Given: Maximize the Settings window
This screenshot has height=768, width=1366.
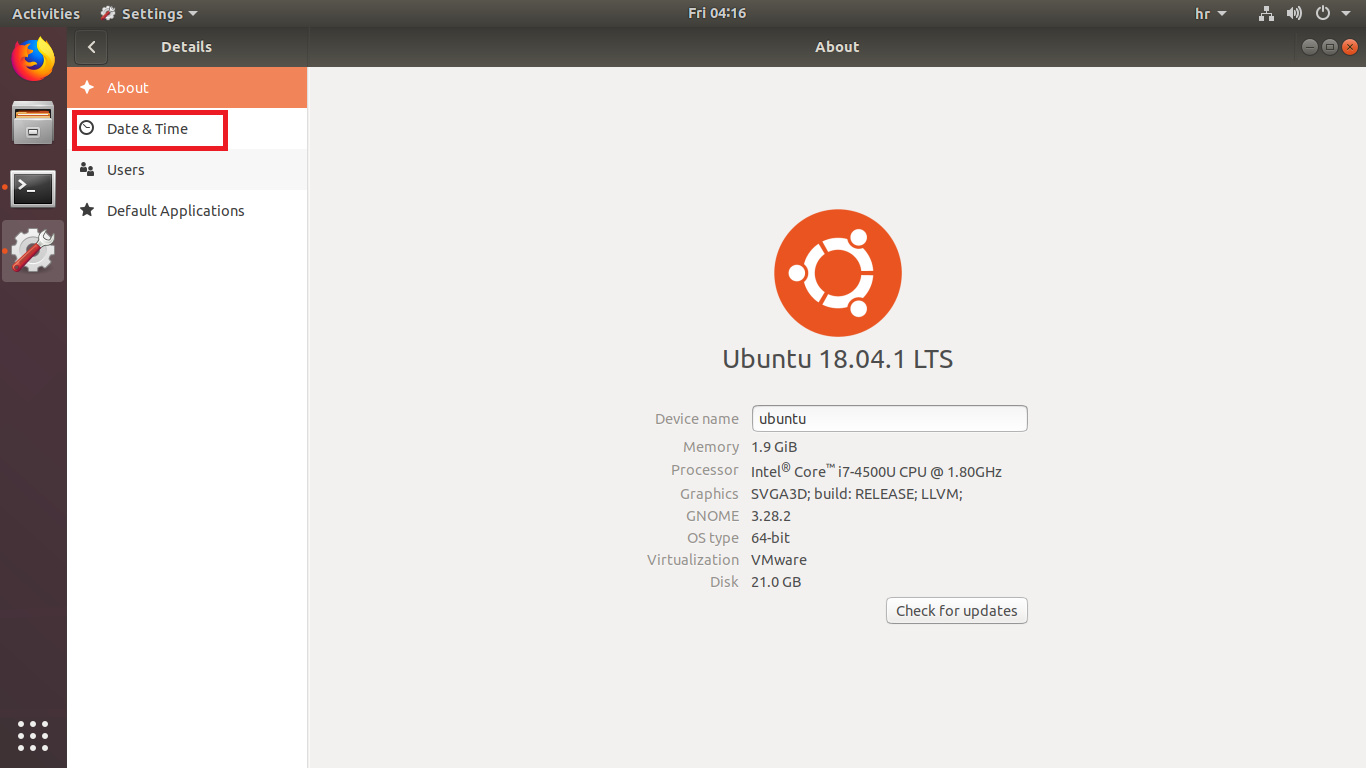Looking at the screenshot, I should pos(1329,47).
